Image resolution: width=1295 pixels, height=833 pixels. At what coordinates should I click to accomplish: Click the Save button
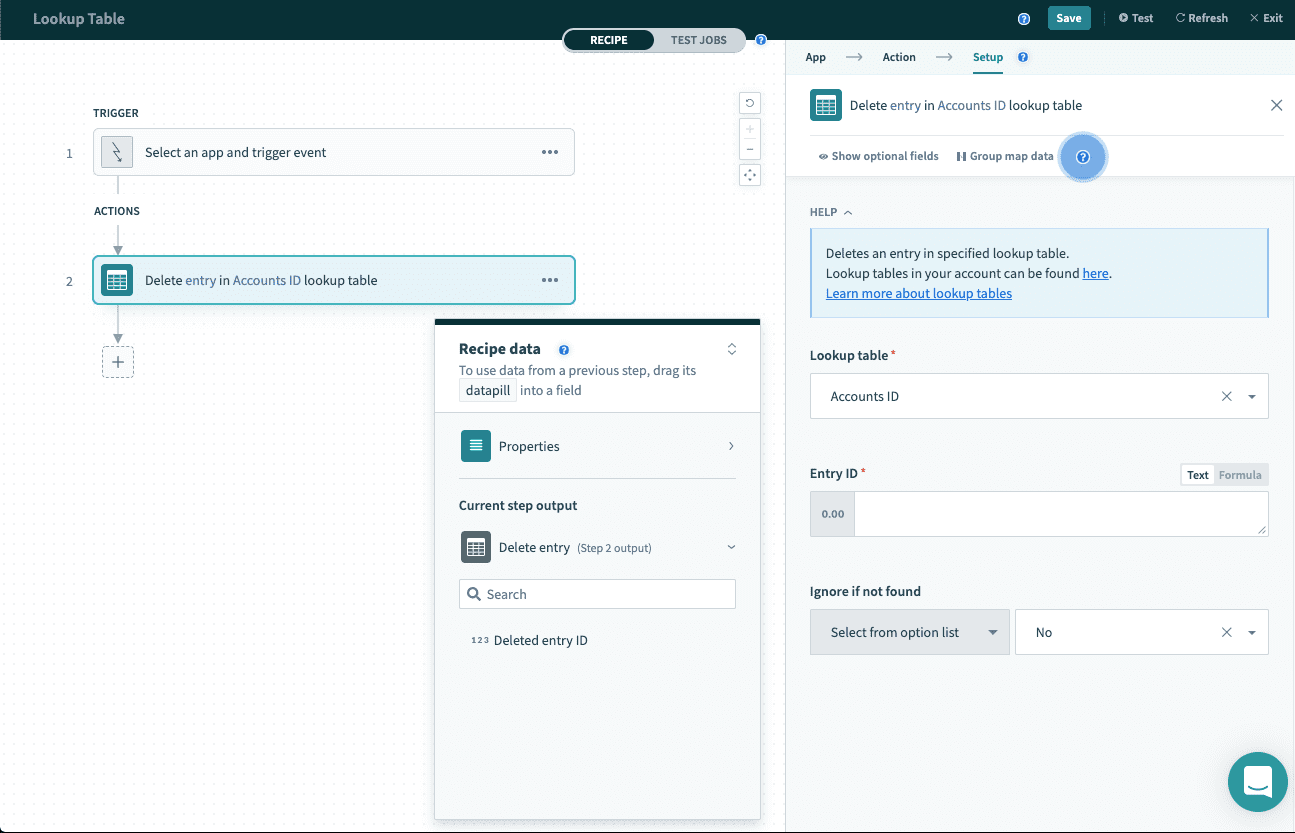1068,18
